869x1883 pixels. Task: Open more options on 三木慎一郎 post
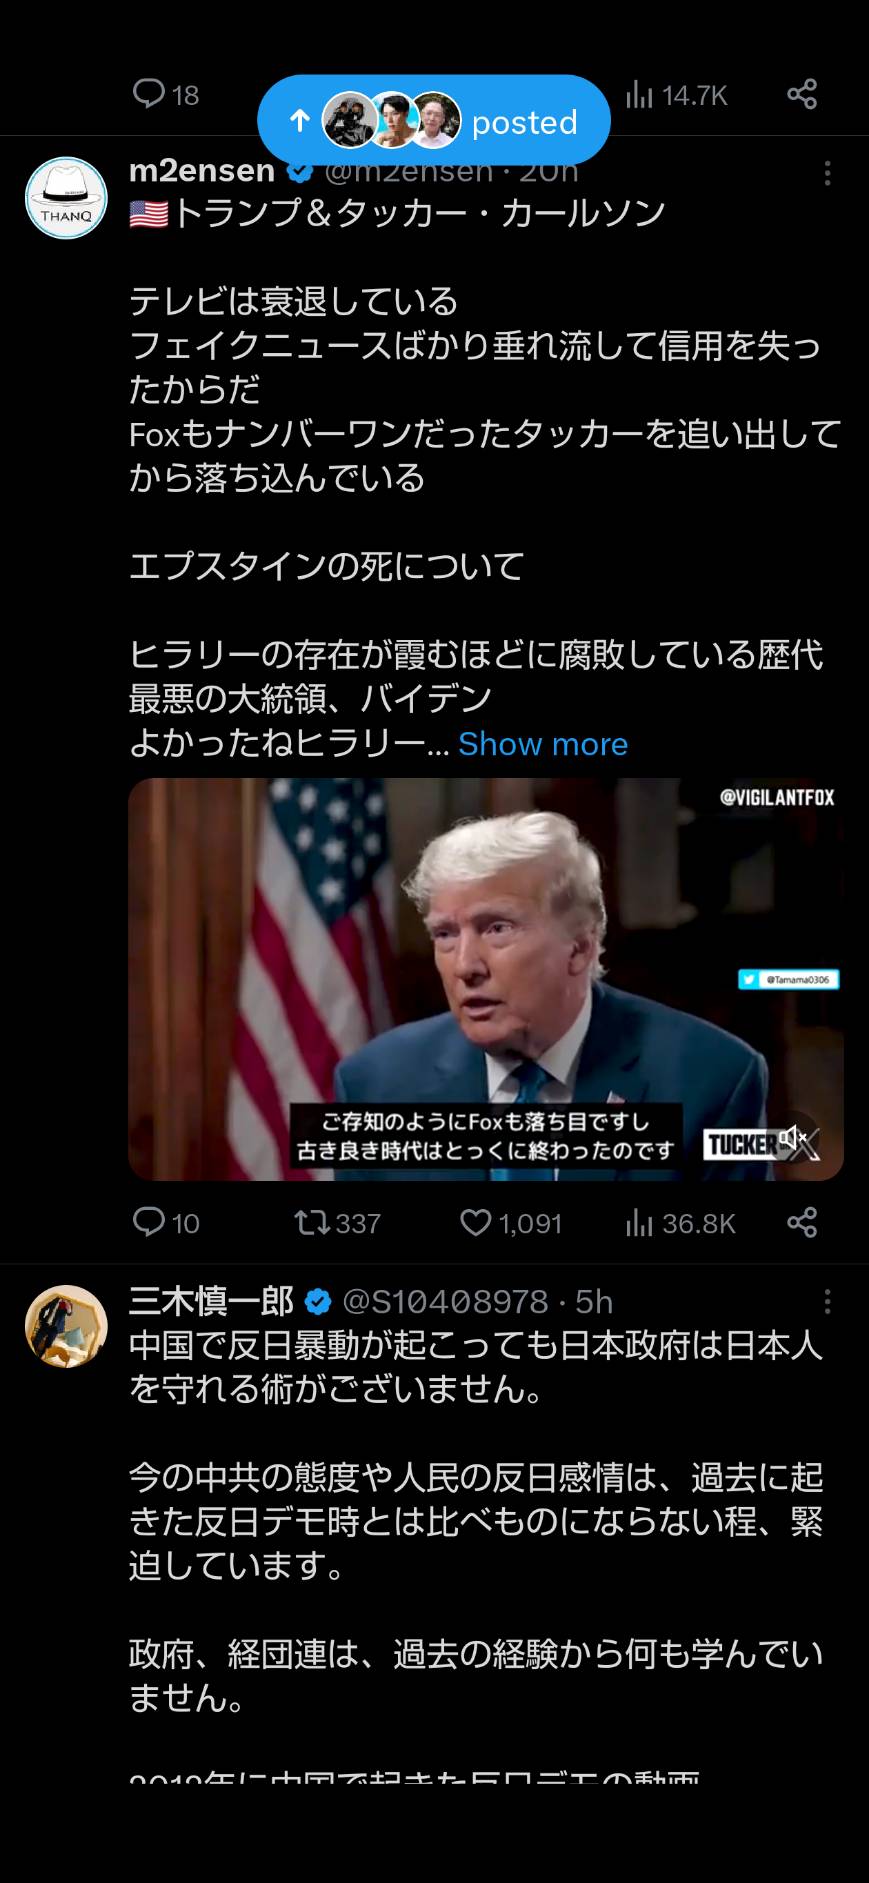827,1301
